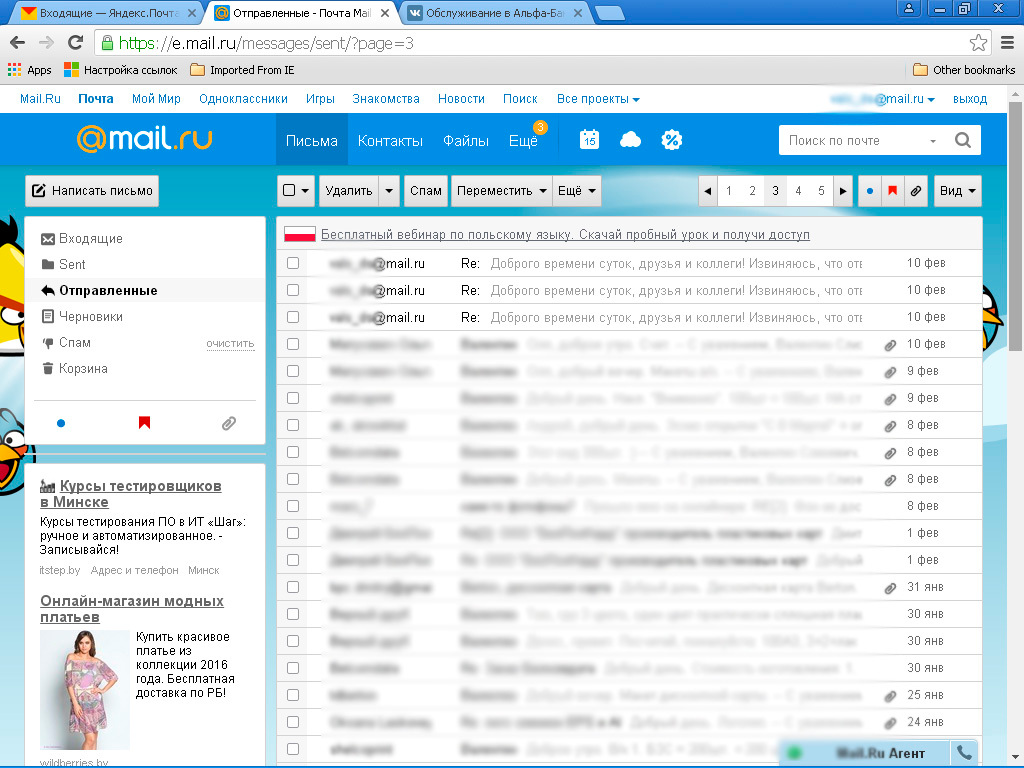Click the browser address bar
Image resolution: width=1024 pixels, height=768 pixels.
coord(542,43)
